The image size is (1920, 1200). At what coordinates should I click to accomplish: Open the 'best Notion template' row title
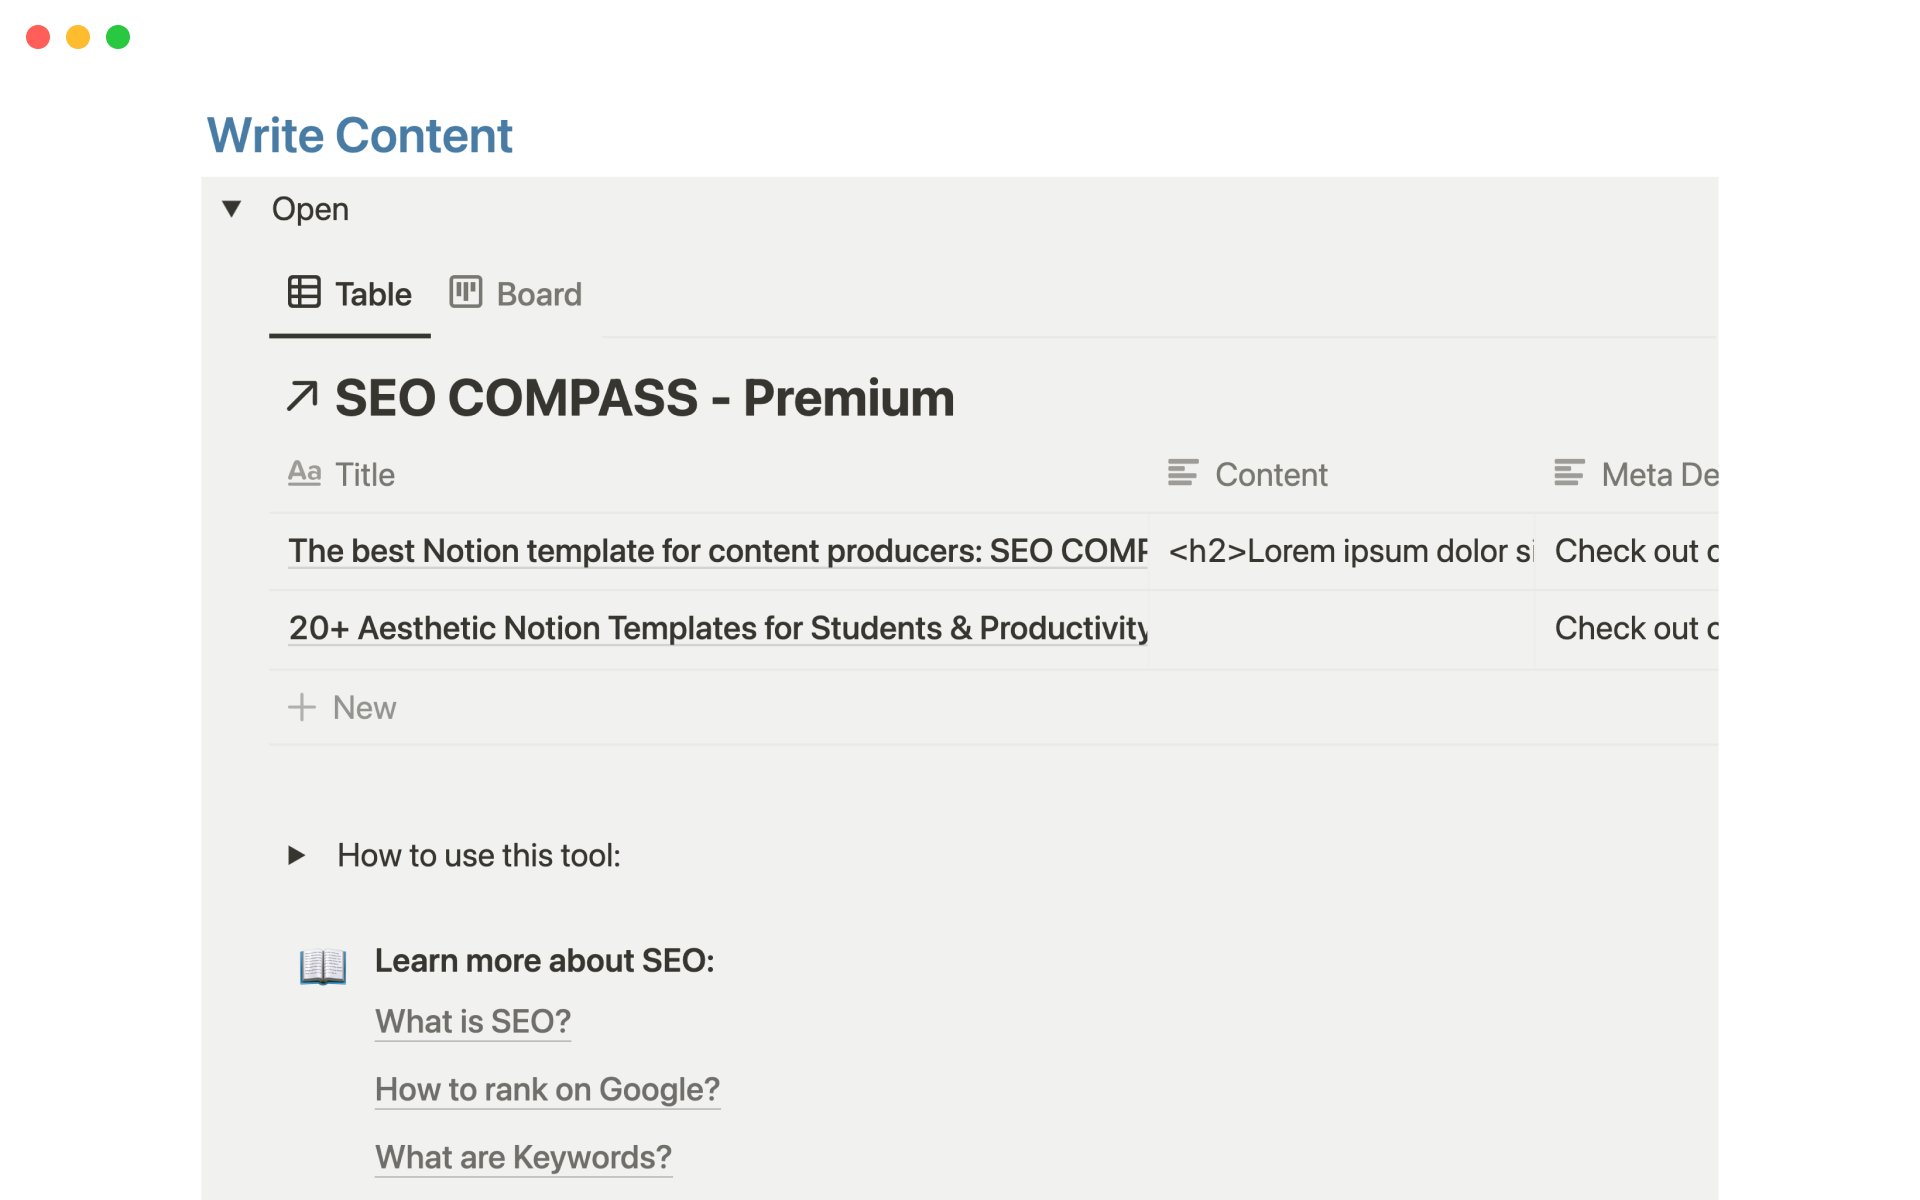tap(716, 551)
